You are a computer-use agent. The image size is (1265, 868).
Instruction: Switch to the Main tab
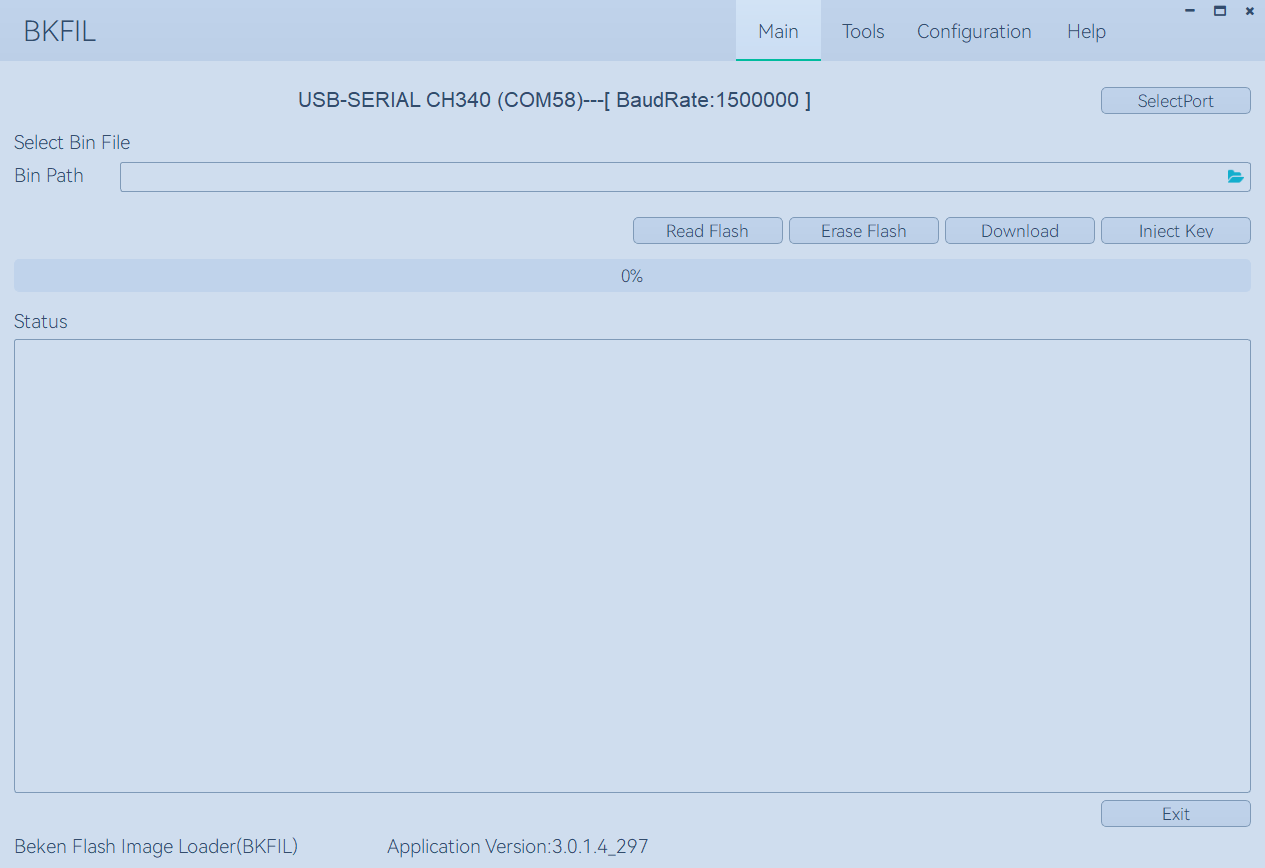click(x=778, y=31)
